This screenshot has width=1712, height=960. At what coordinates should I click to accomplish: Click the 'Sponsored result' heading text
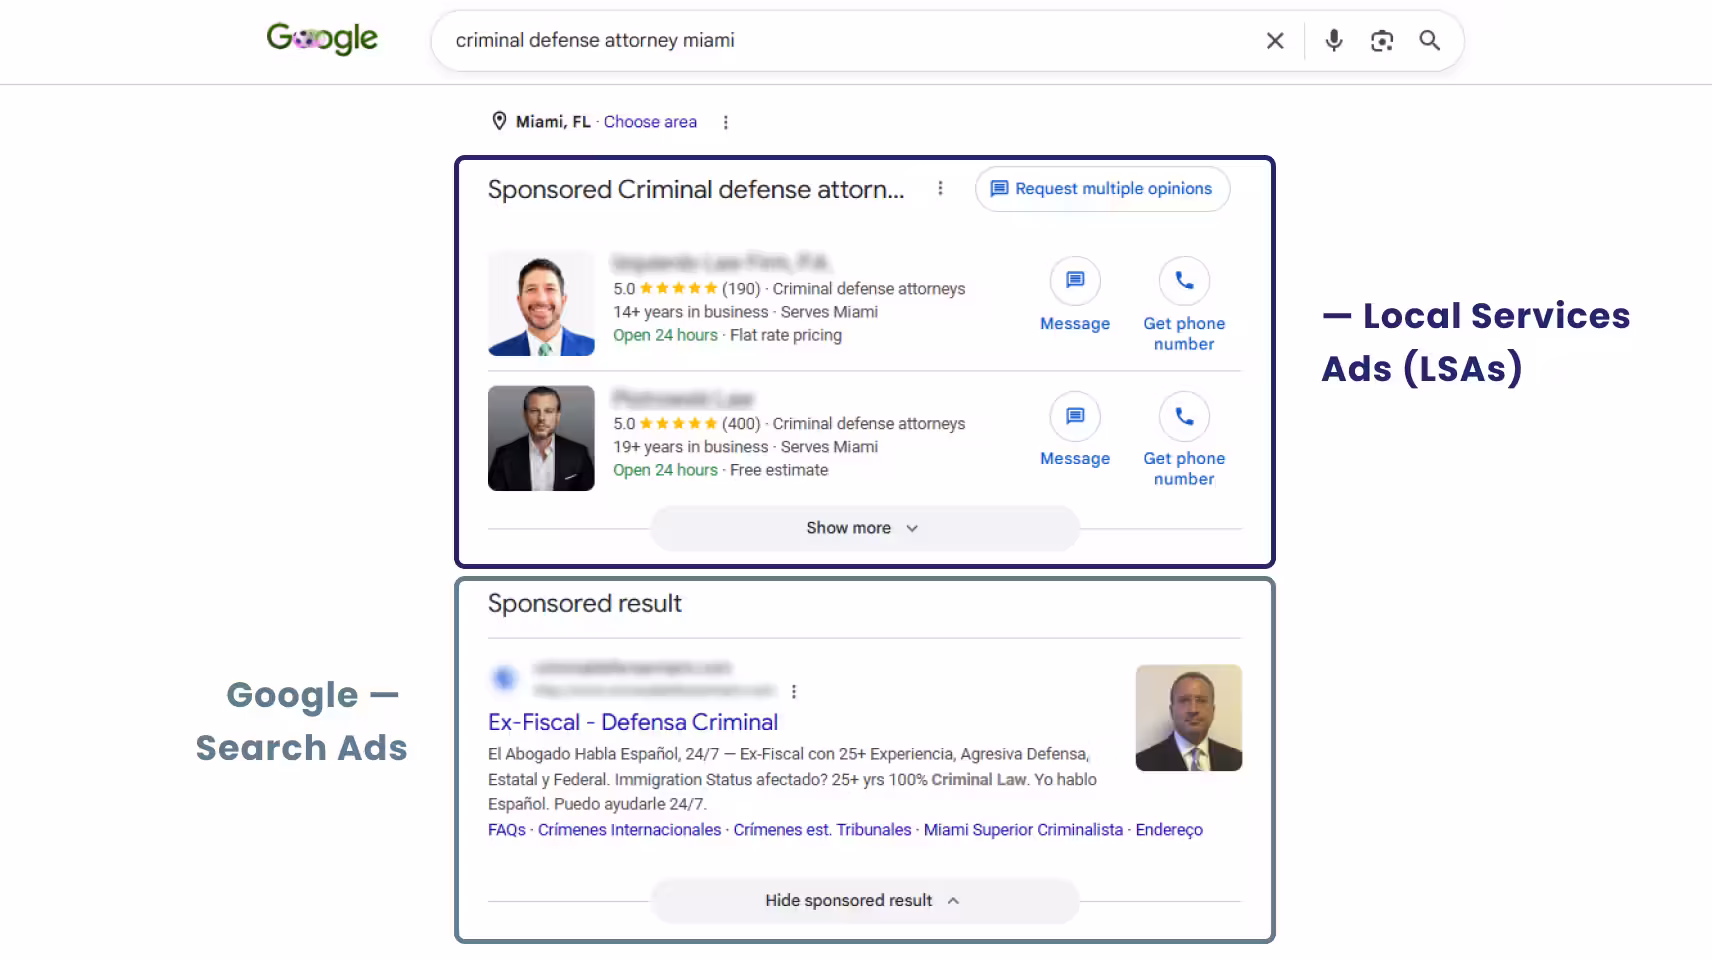coord(585,604)
